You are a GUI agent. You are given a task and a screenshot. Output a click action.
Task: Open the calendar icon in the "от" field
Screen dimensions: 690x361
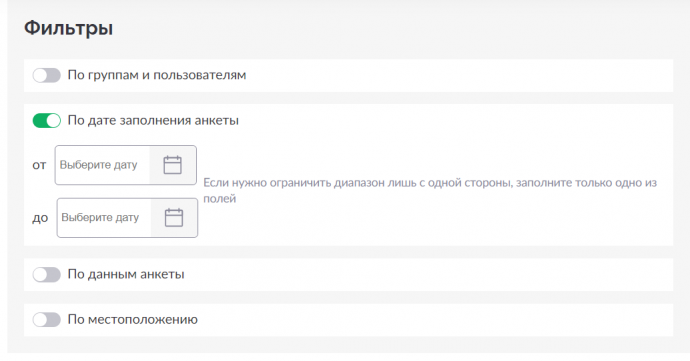(172, 165)
